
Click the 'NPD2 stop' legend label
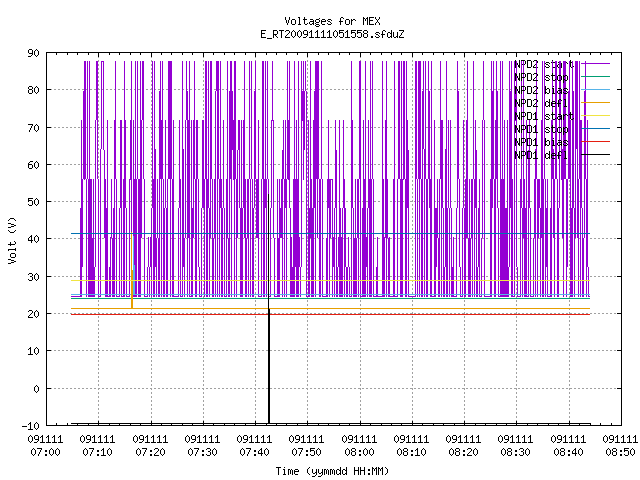[541, 77]
